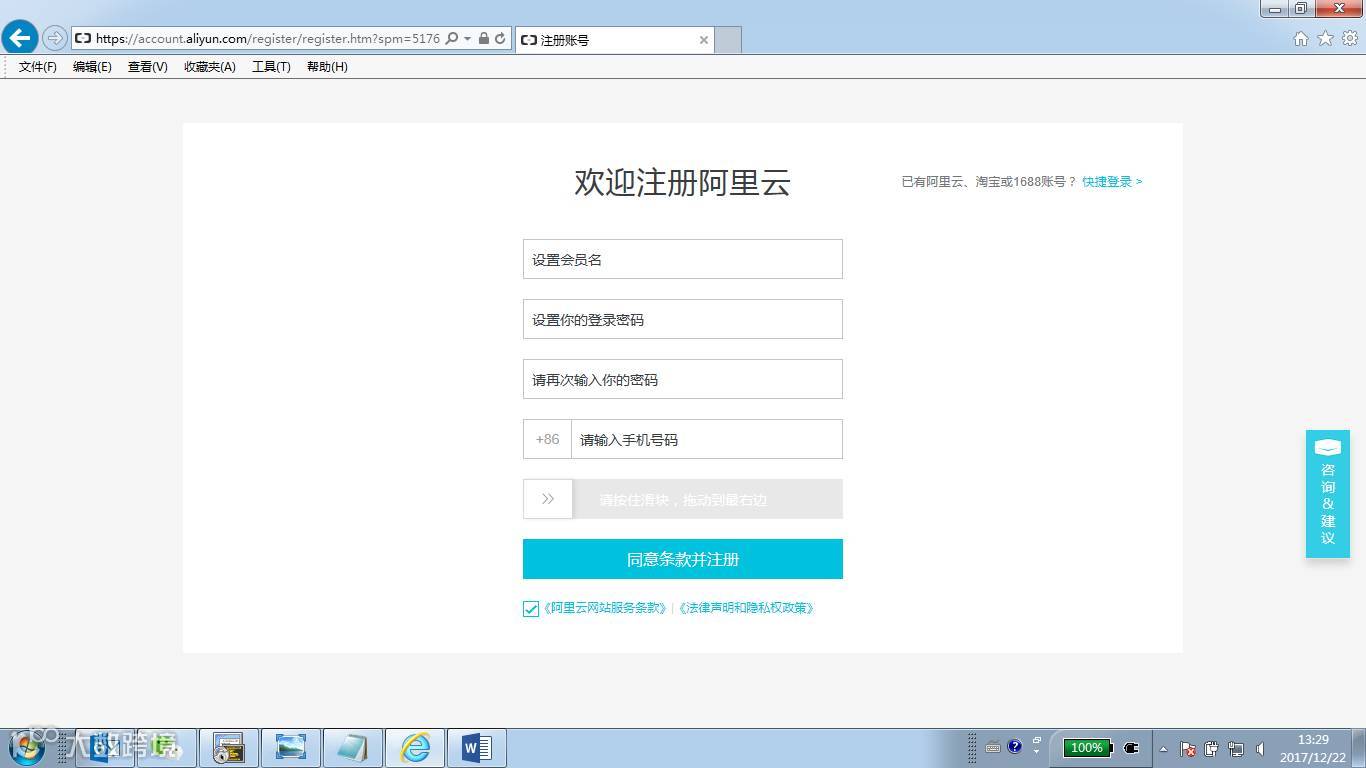Open the 帮助(H) menu
The width and height of the screenshot is (1366, 768).
coord(327,67)
